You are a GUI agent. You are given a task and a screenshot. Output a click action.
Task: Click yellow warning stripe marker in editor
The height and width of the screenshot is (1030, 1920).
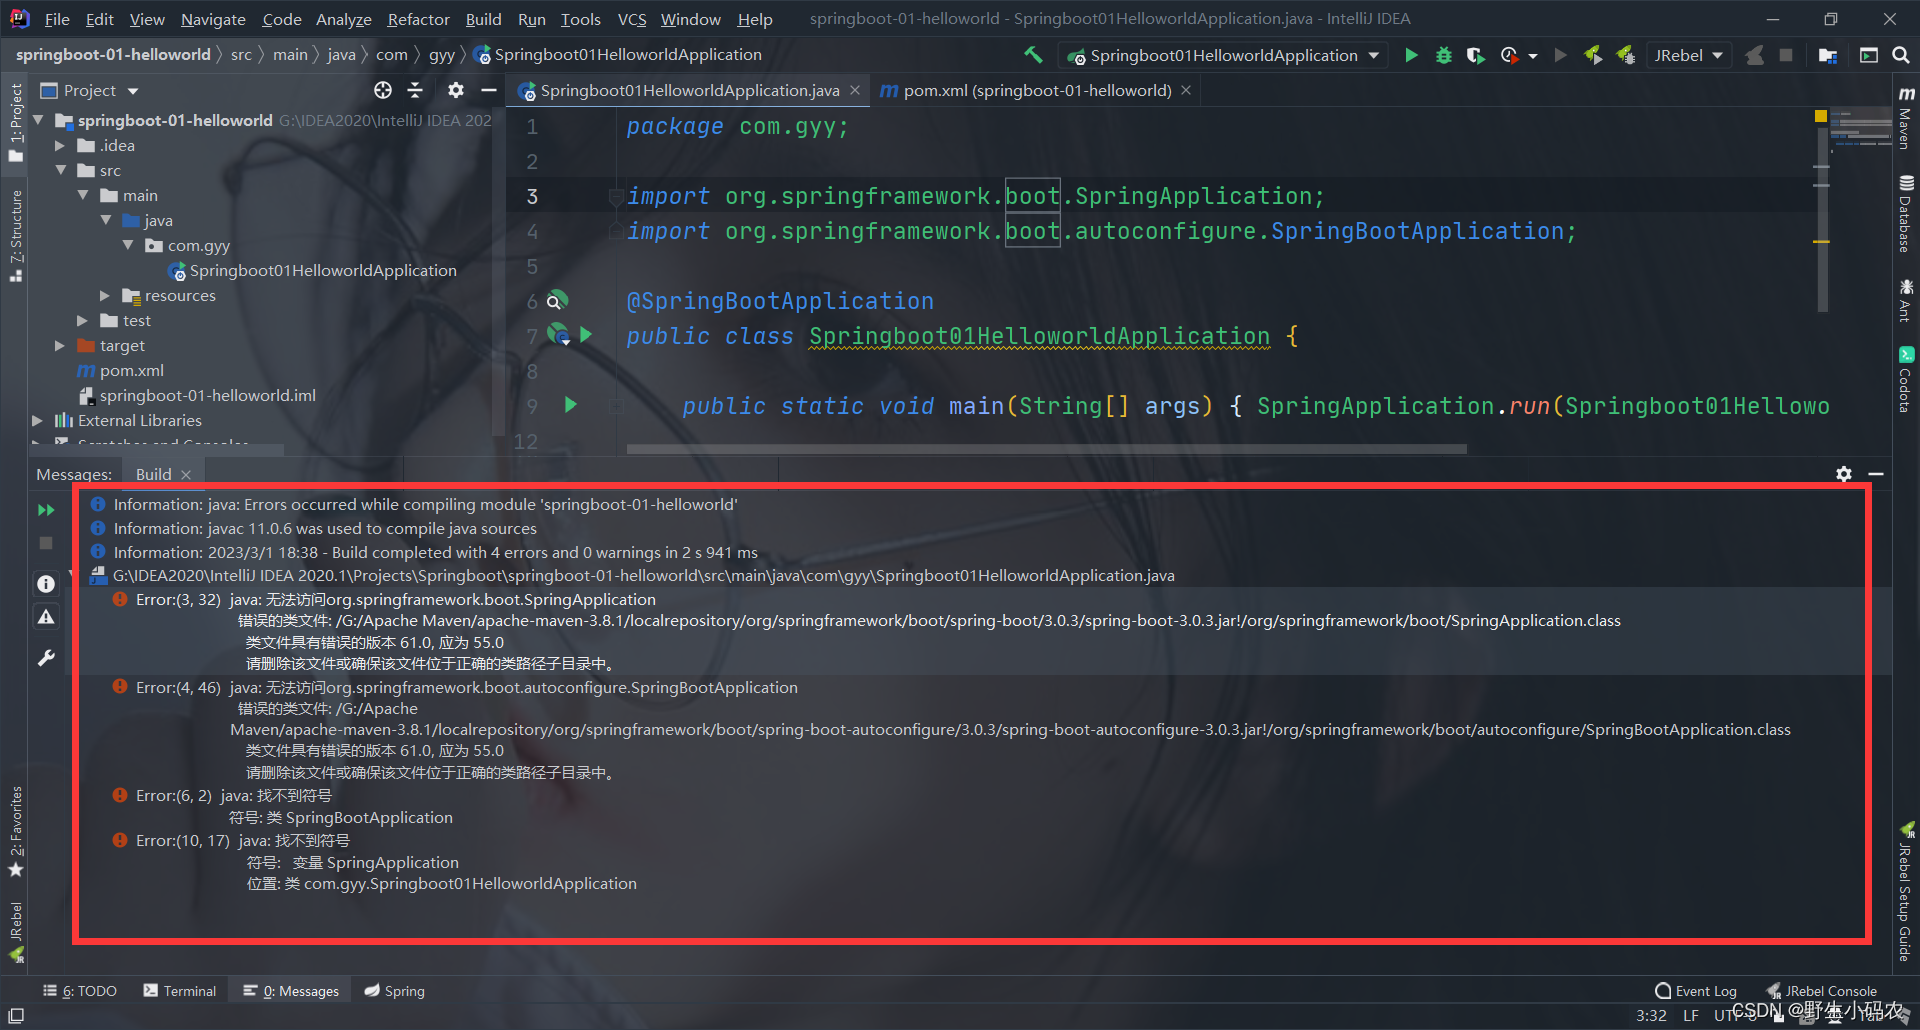coord(1822,241)
